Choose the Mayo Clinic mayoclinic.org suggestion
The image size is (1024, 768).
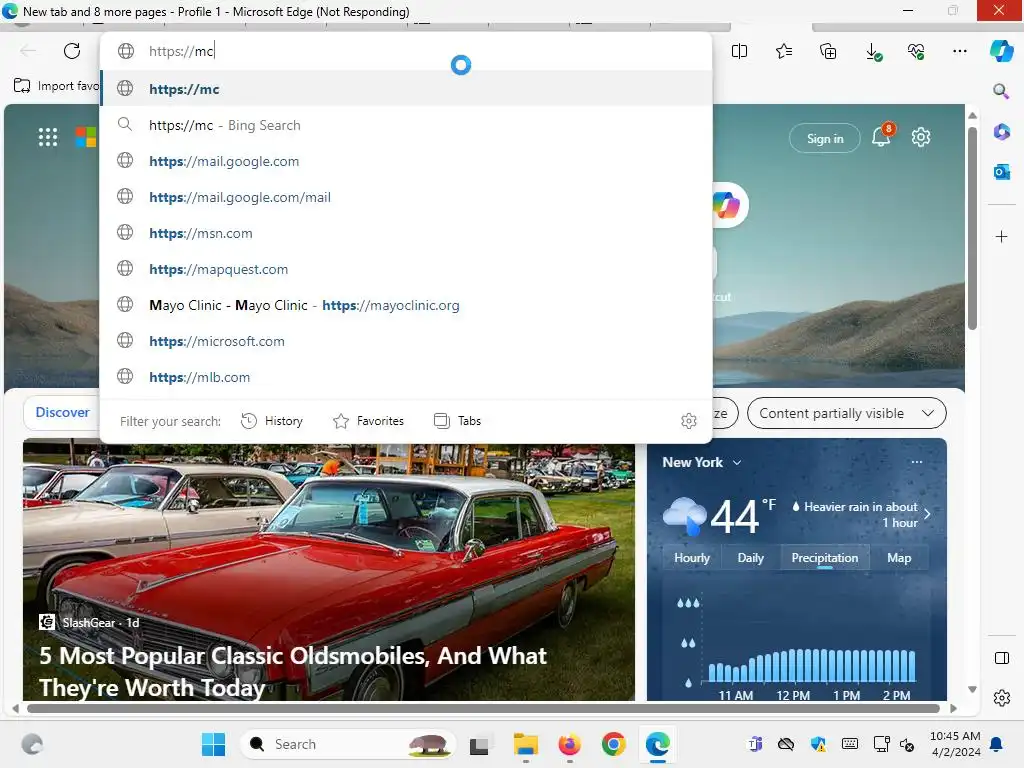406,304
